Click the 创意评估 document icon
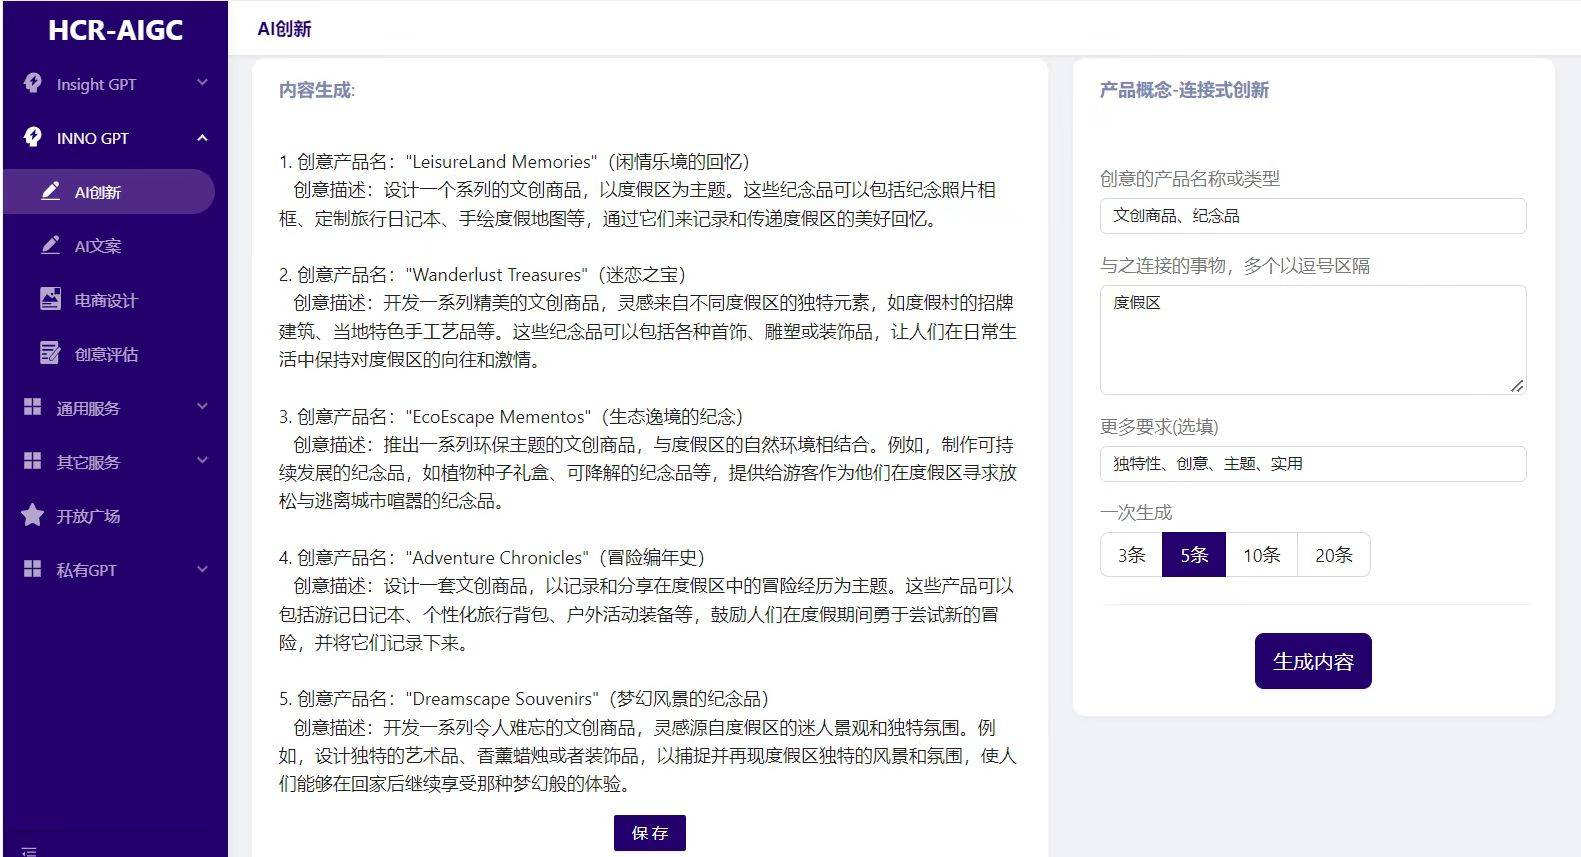 pos(50,353)
